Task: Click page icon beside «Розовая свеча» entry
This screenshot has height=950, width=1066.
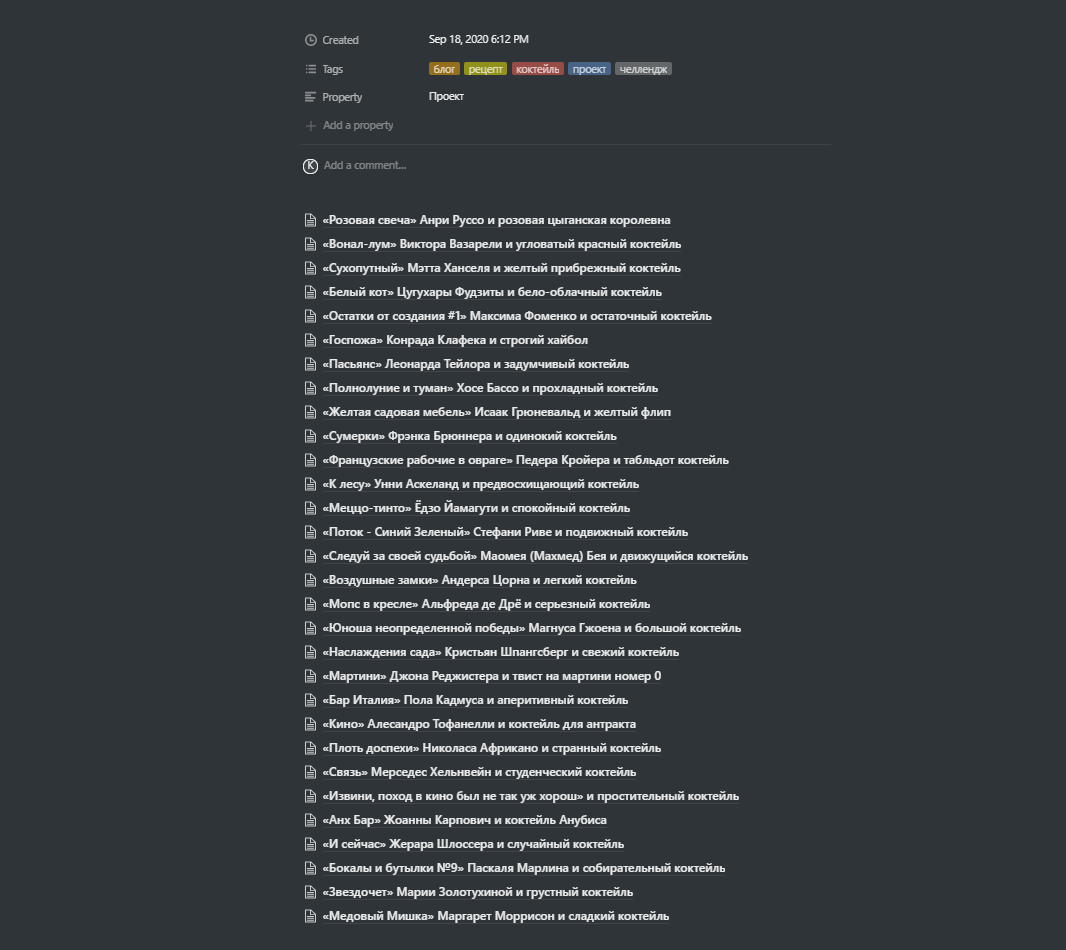Action: 311,220
